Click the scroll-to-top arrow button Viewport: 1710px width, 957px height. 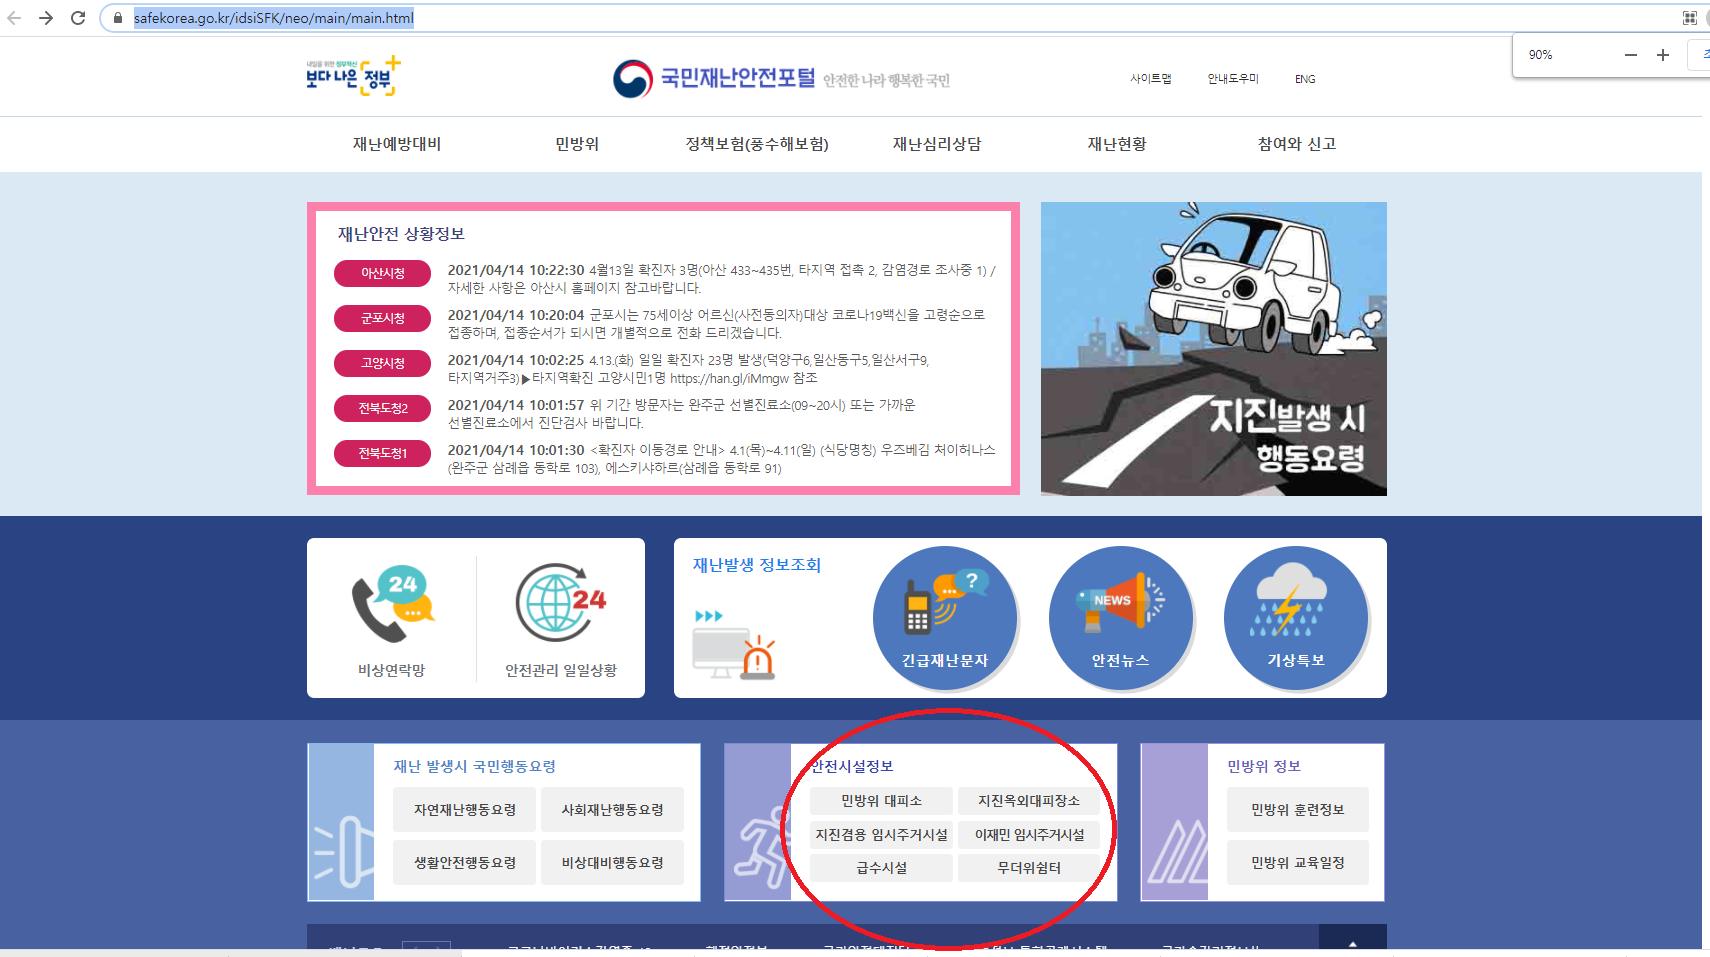[x=1353, y=938]
